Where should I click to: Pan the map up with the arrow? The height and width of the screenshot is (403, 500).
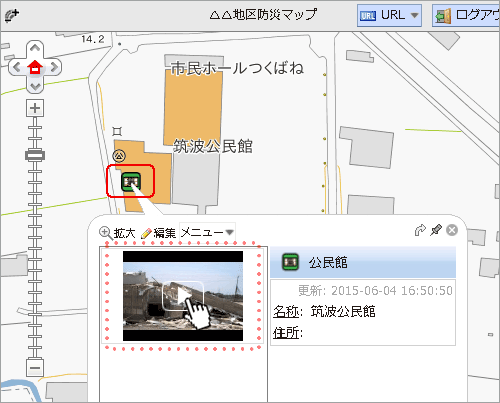35,48
